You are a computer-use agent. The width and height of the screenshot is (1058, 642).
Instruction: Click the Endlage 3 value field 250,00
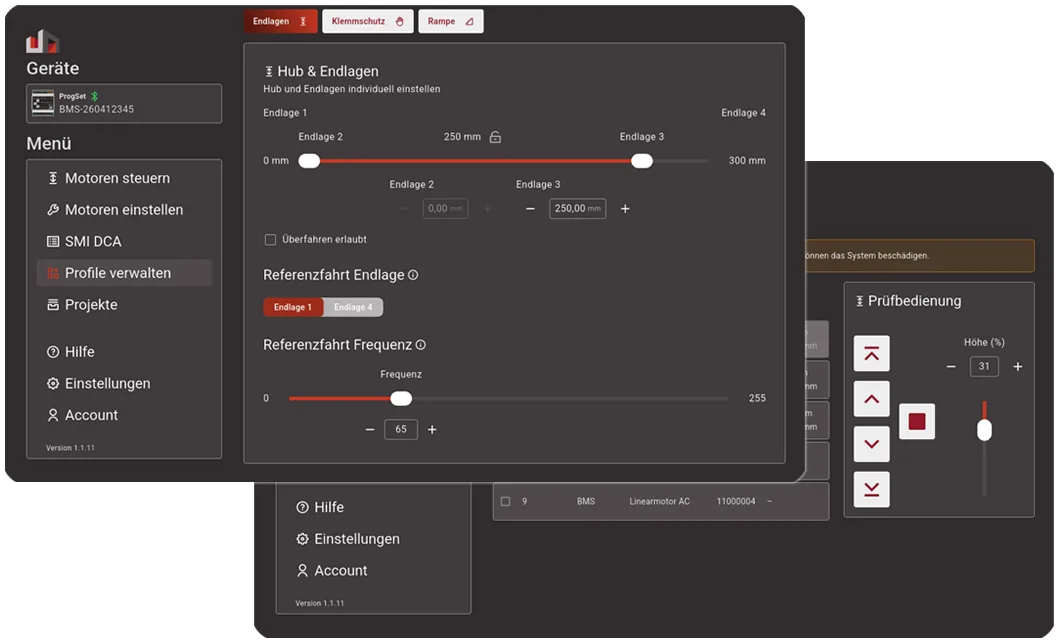pos(578,209)
